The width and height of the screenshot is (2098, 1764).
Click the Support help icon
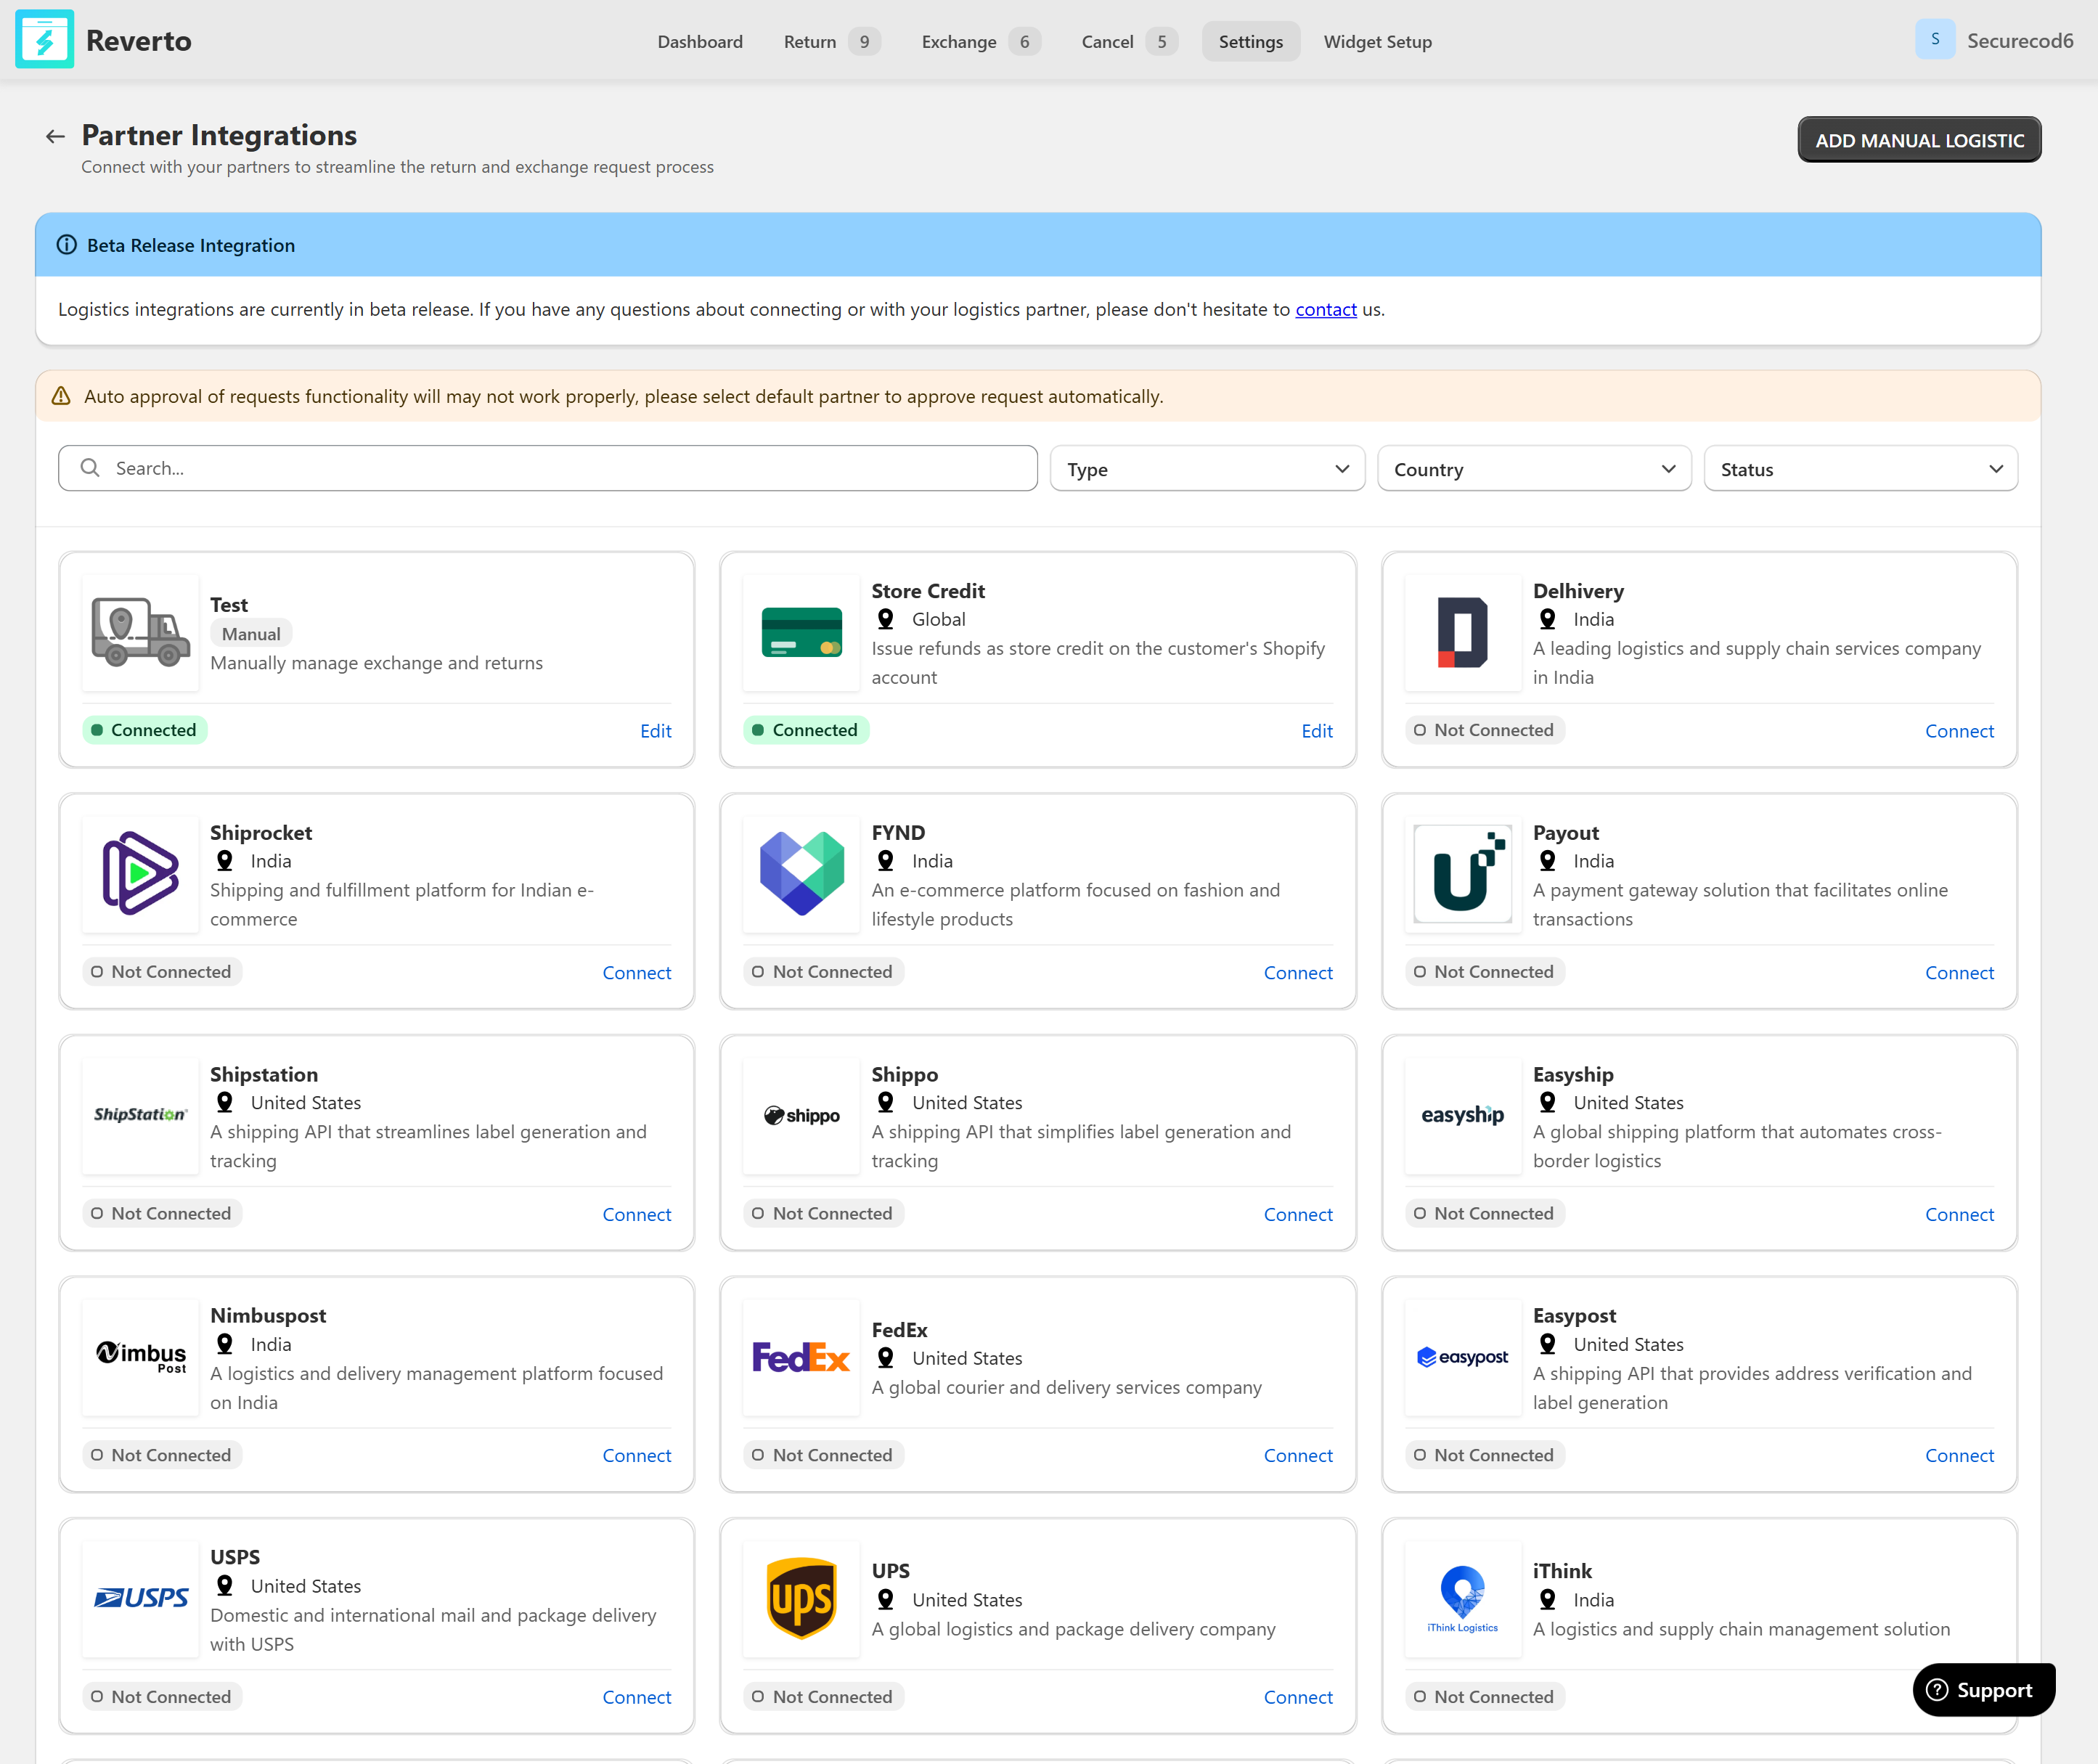[x=1937, y=1690]
